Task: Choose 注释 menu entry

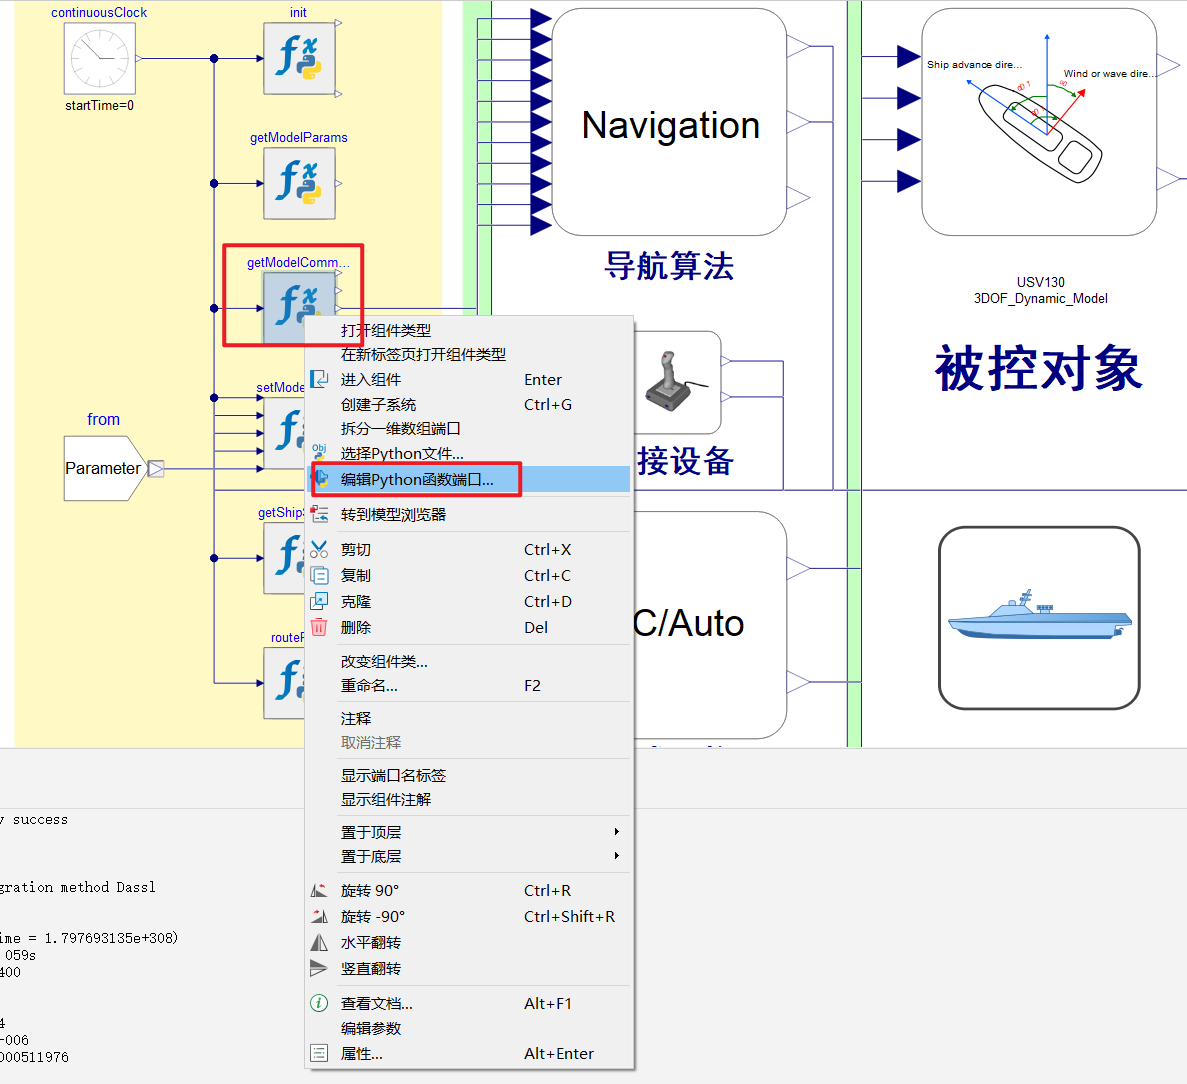Action: coord(468,718)
